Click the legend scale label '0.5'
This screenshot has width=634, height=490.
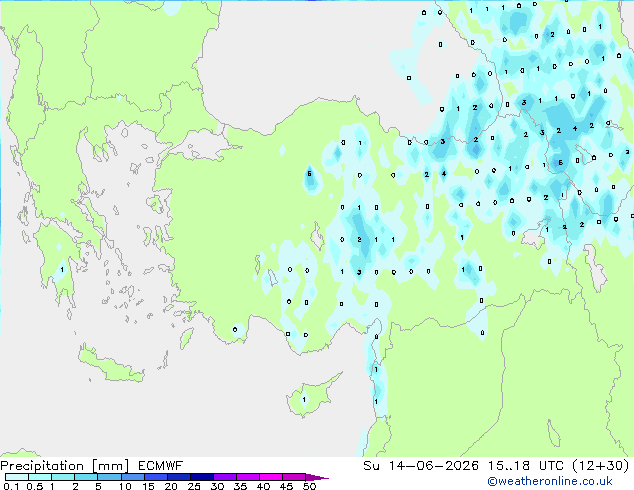point(34,486)
